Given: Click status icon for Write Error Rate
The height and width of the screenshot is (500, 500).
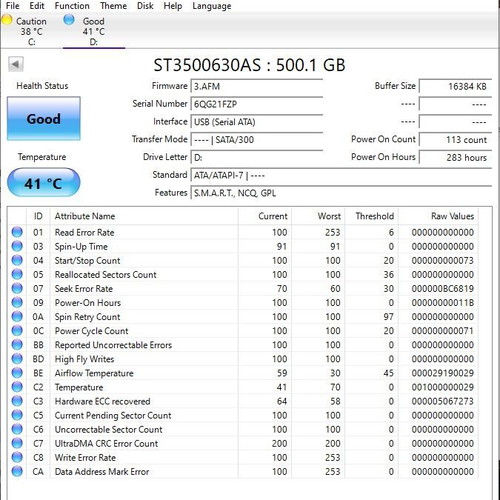Looking at the screenshot, I should pos(17,457).
